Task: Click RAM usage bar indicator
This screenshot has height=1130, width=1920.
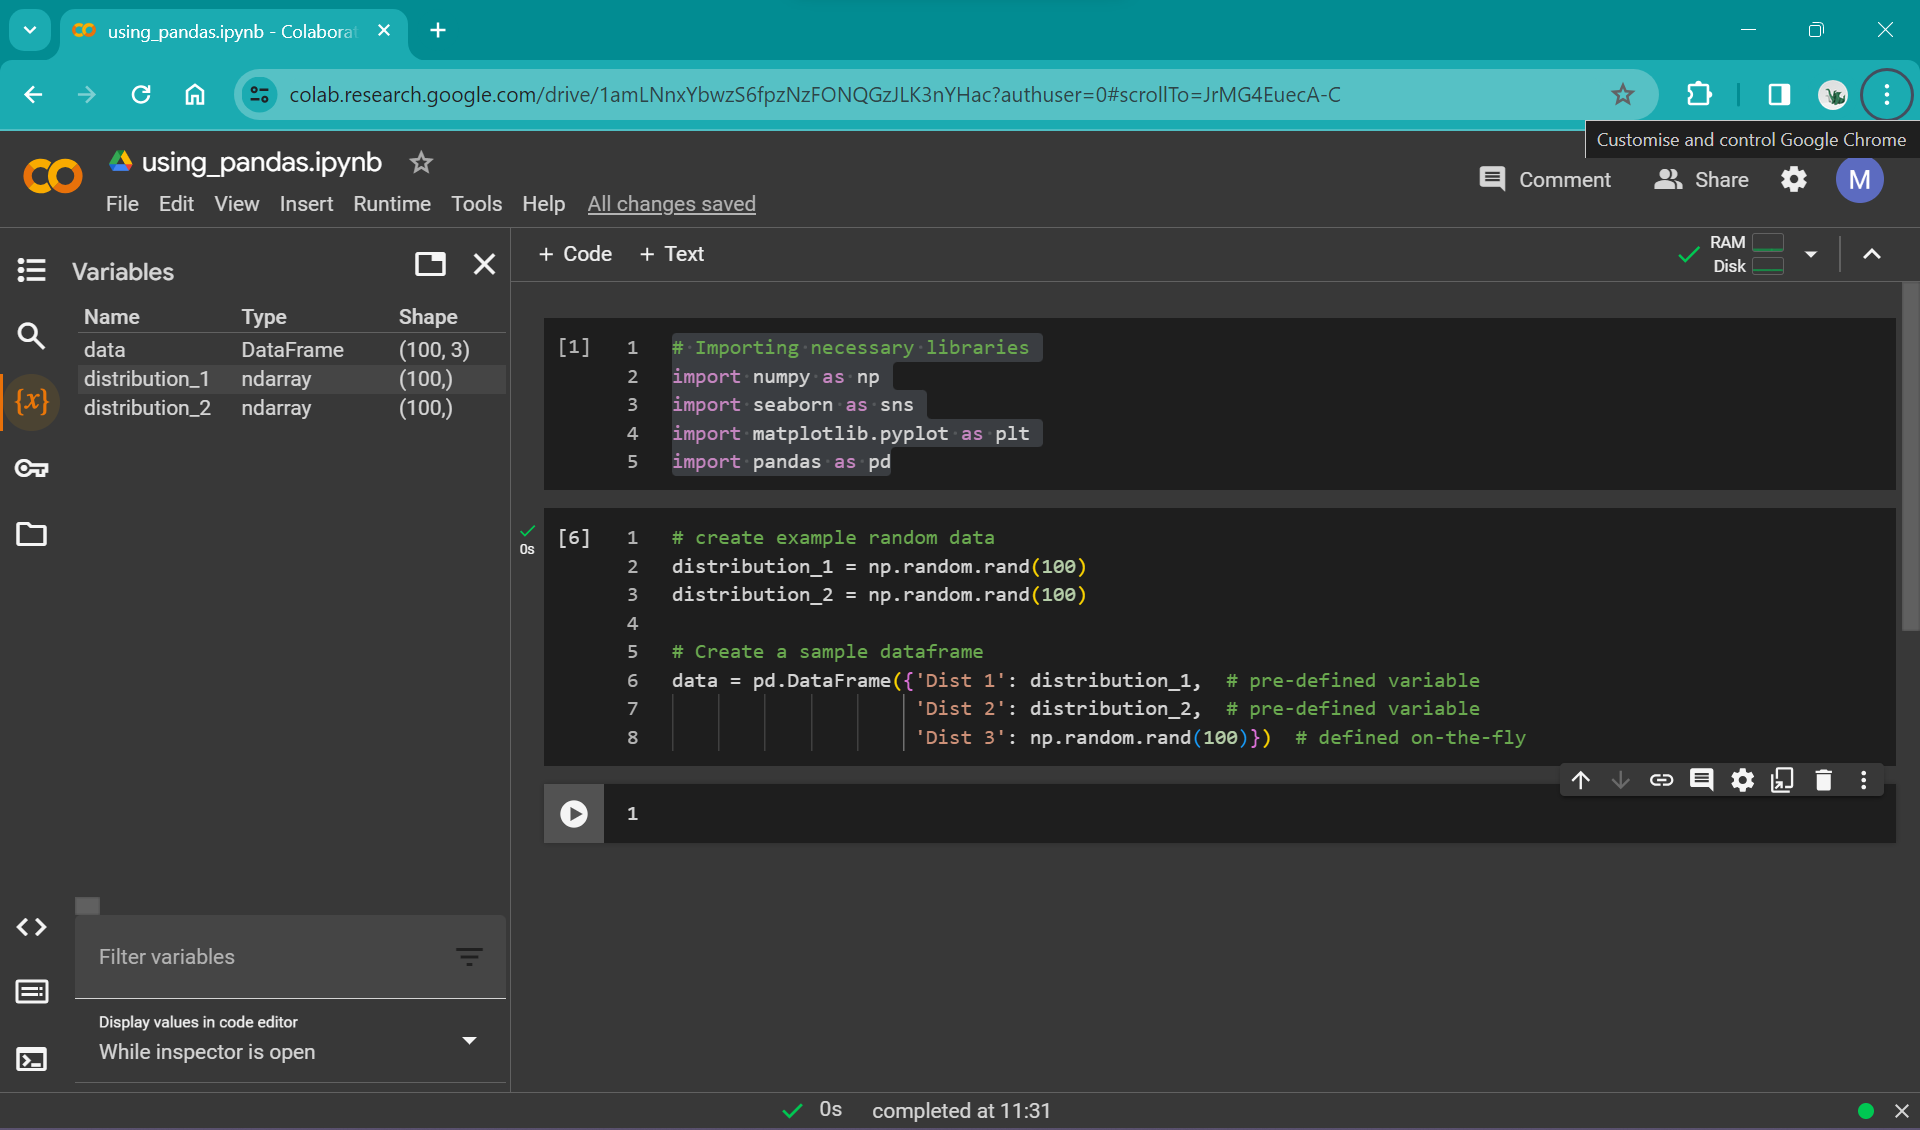Action: (x=1768, y=242)
